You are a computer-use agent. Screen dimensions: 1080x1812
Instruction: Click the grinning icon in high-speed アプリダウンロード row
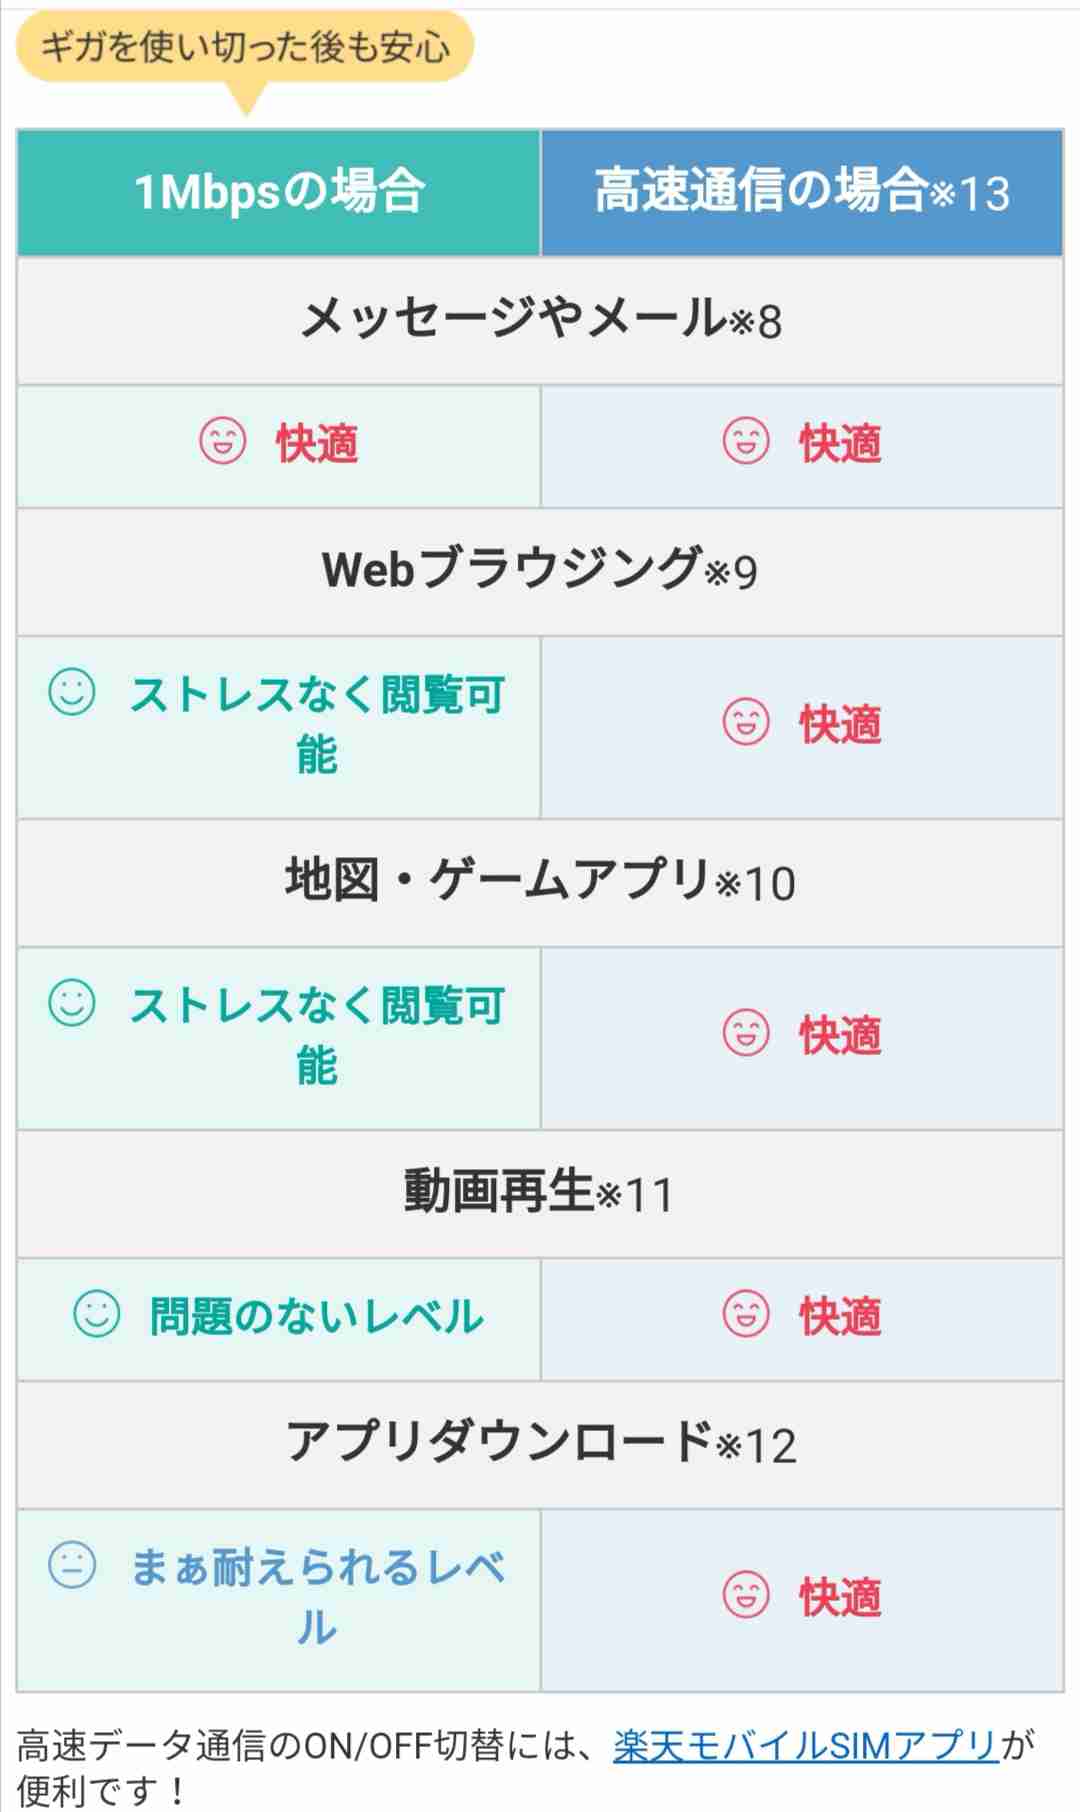(x=746, y=1595)
